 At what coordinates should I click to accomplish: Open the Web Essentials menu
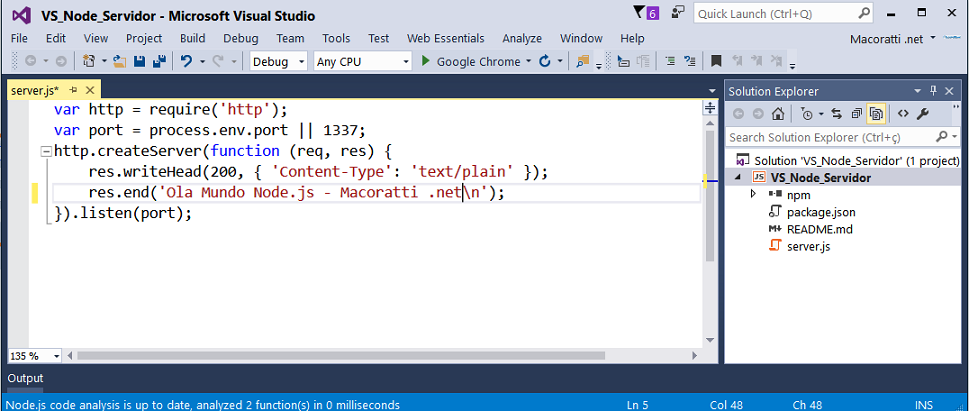tap(445, 38)
